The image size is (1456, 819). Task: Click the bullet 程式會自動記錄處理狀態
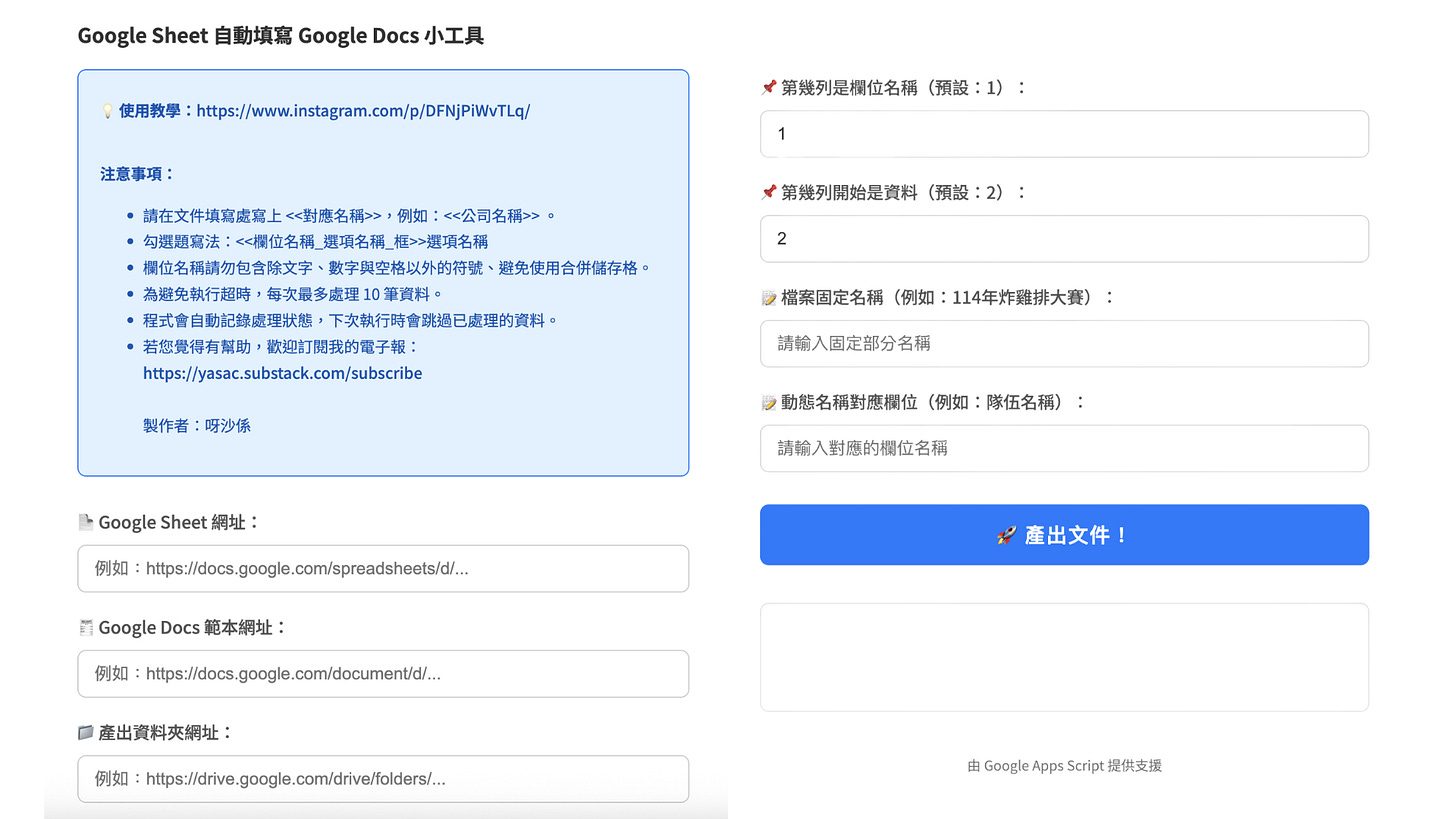point(350,320)
